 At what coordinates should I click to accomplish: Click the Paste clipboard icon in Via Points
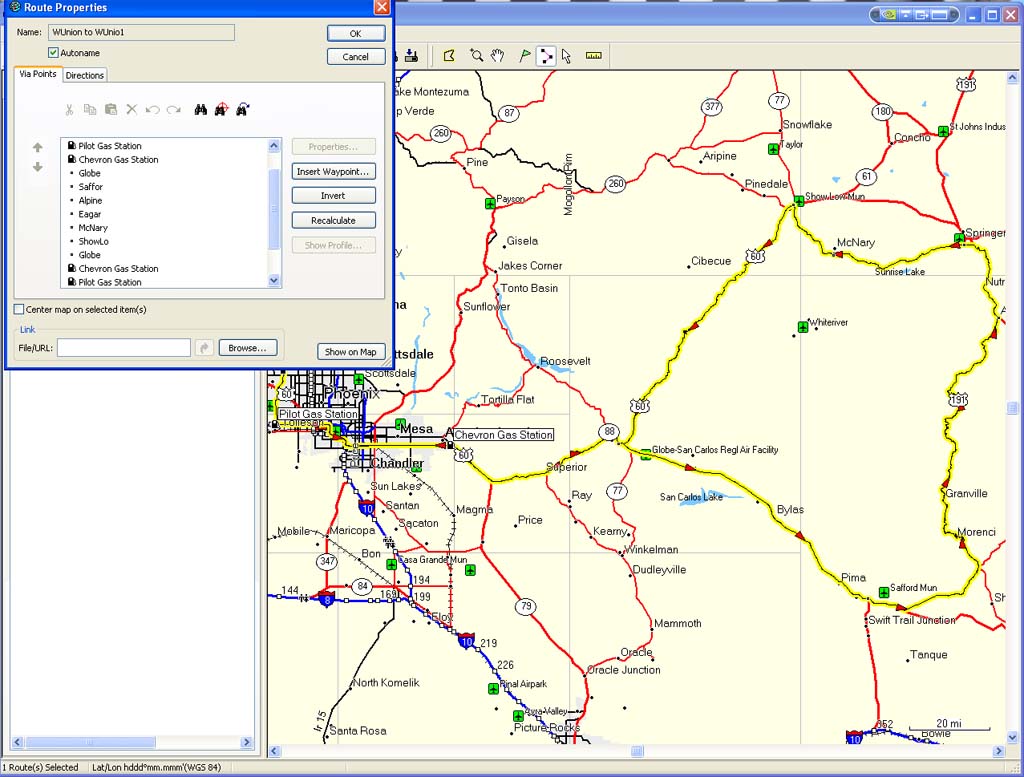click(x=111, y=110)
